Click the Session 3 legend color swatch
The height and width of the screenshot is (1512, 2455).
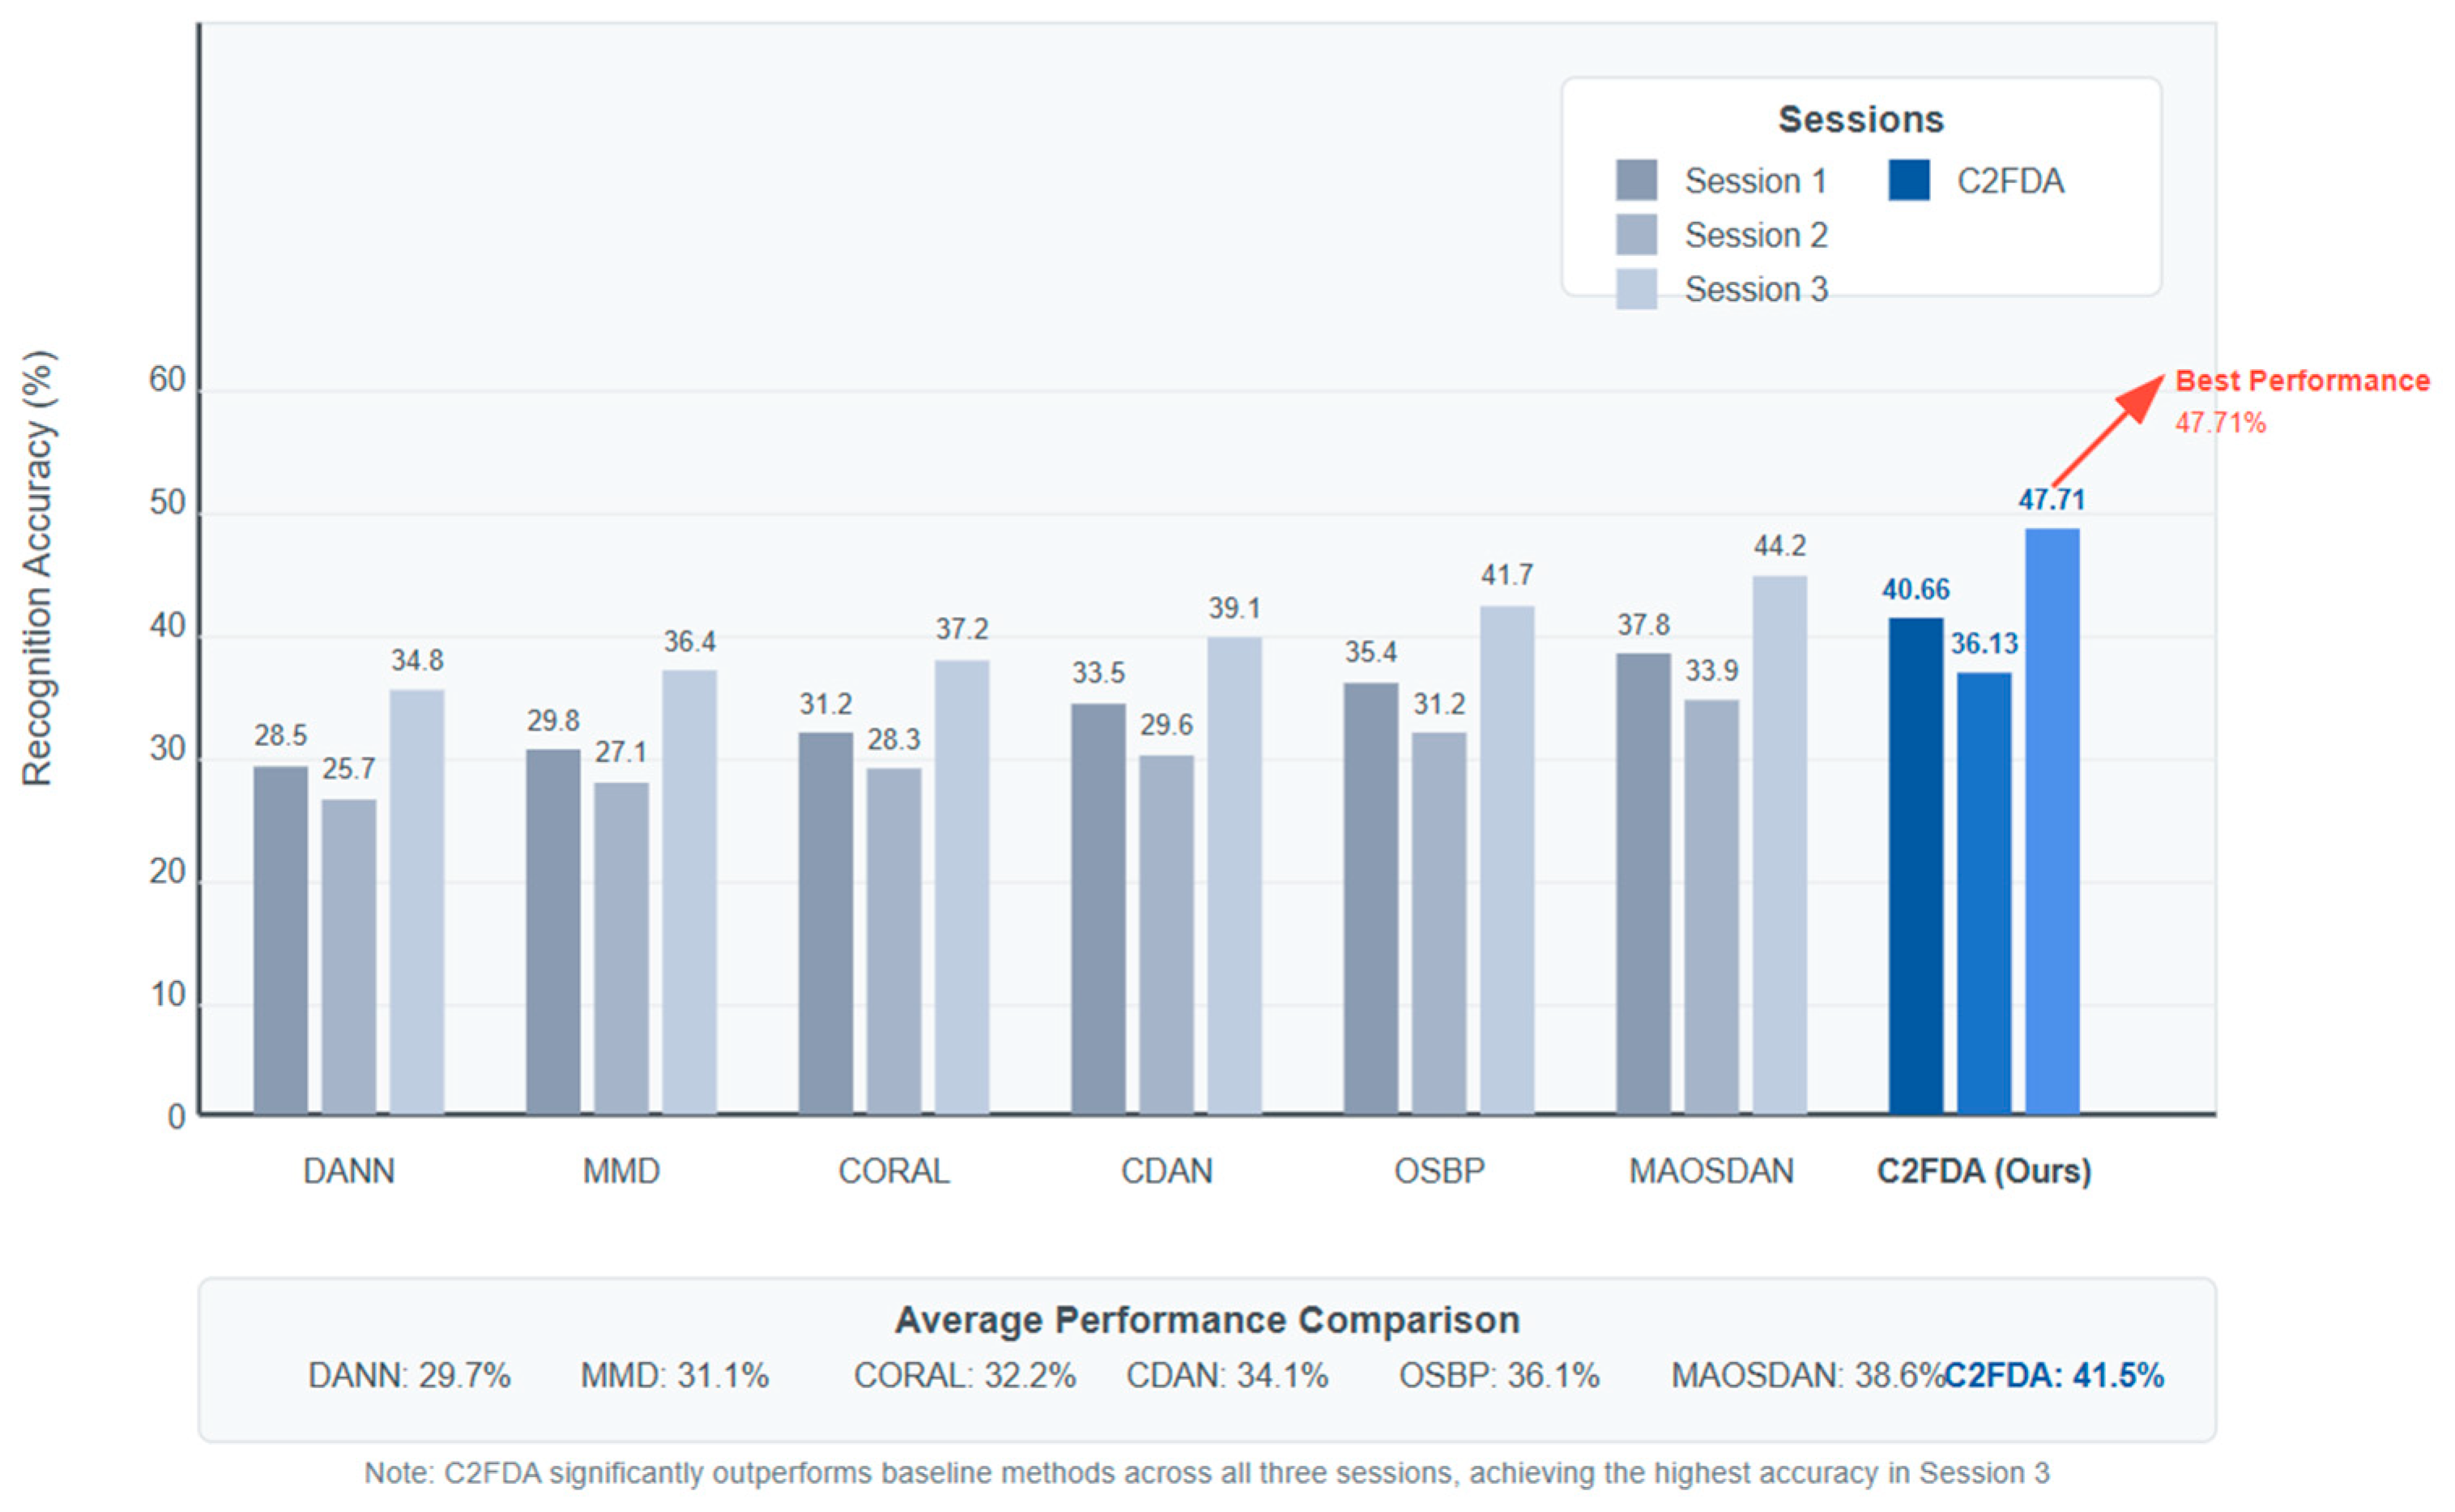coord(1636,289)
